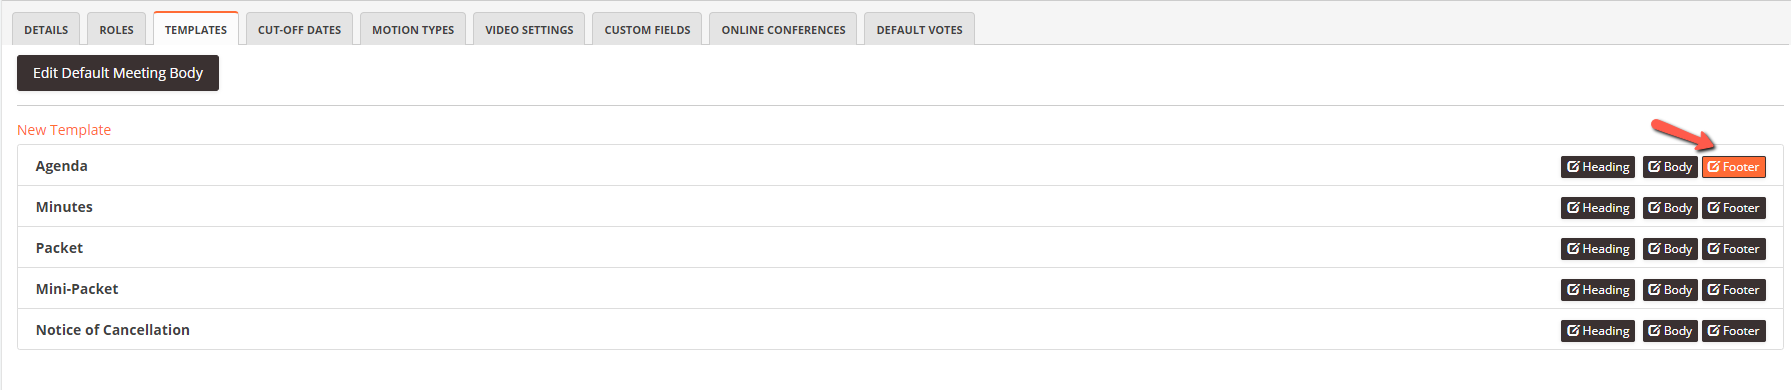Switch to the Details tab
The height and width of the screenshot is (390, 1791).
46,29
